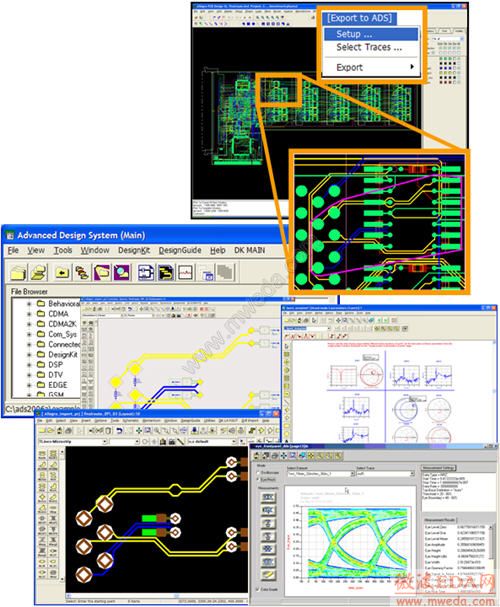Click Measurement Settings tab in eye diagram window
Screen dimensions: 500x607
pyautogui.click(x=439, y=468)
